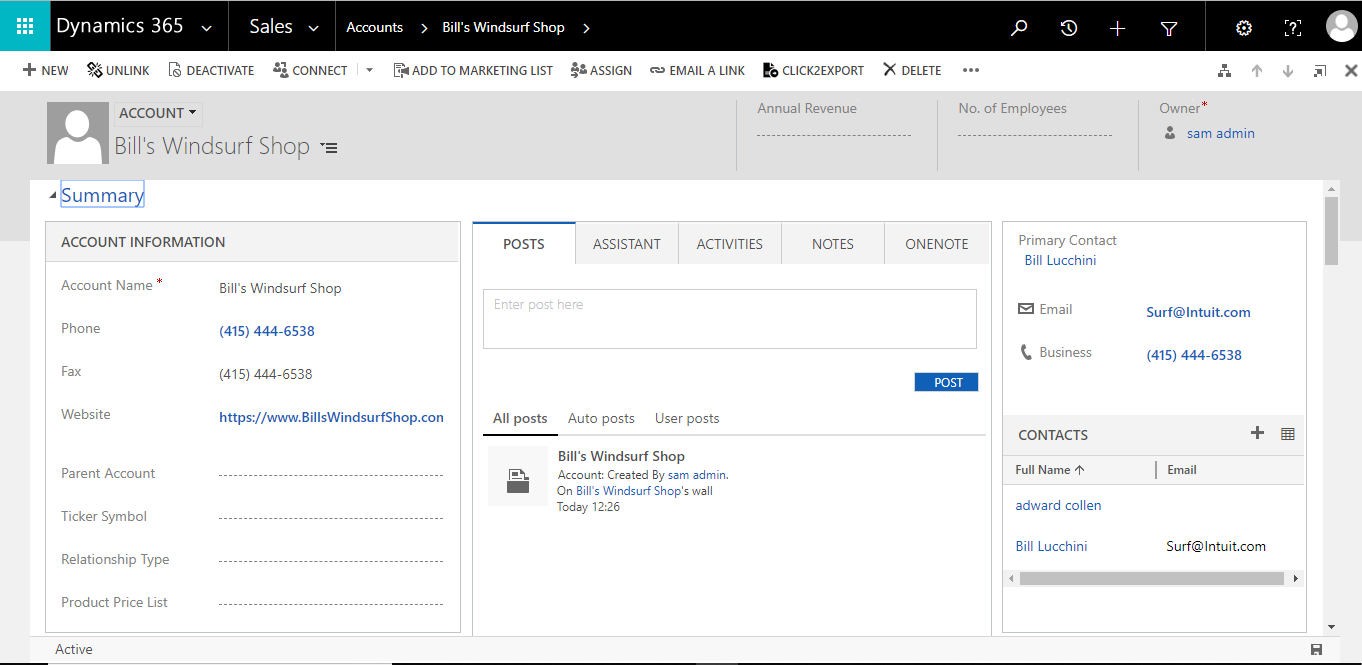Go to next record down arrow
Image resolution: width=1362 pixels, height=665 pixels.
pos(1288,71)
